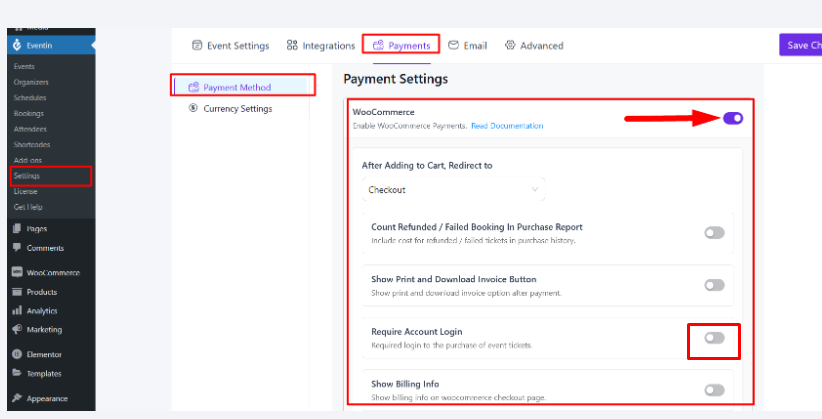Switch to the Integrations tab
The height and width of the screenshot is (419, 822).
[x=321, y=46]
